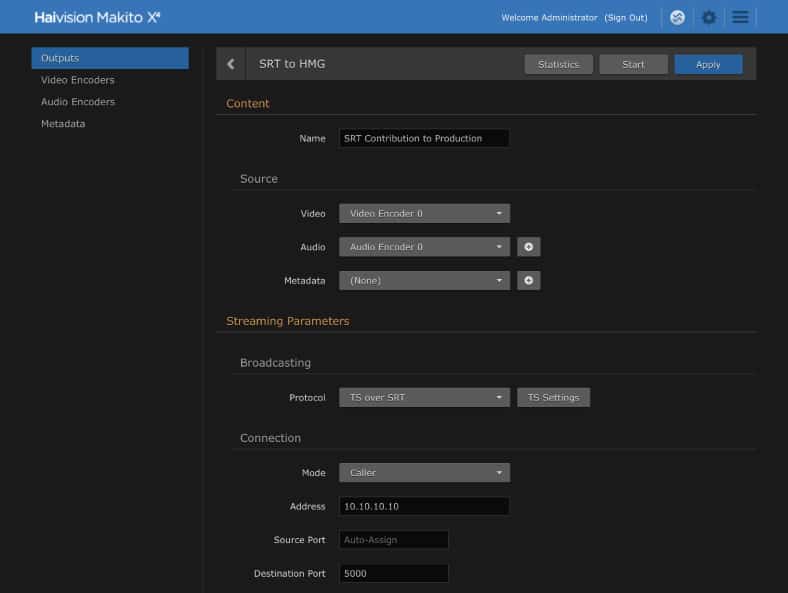Change the TS over SRT protocol dropdown
788x593 pixels.
424,397
